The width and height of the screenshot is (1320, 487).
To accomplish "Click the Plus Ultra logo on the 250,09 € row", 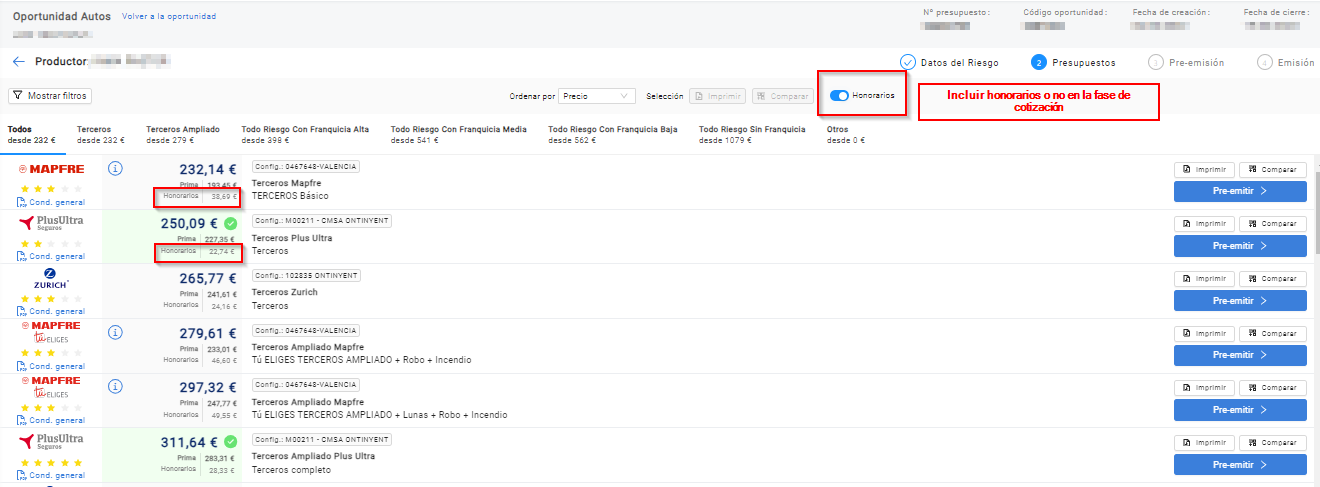I will [x=51, y=223].
